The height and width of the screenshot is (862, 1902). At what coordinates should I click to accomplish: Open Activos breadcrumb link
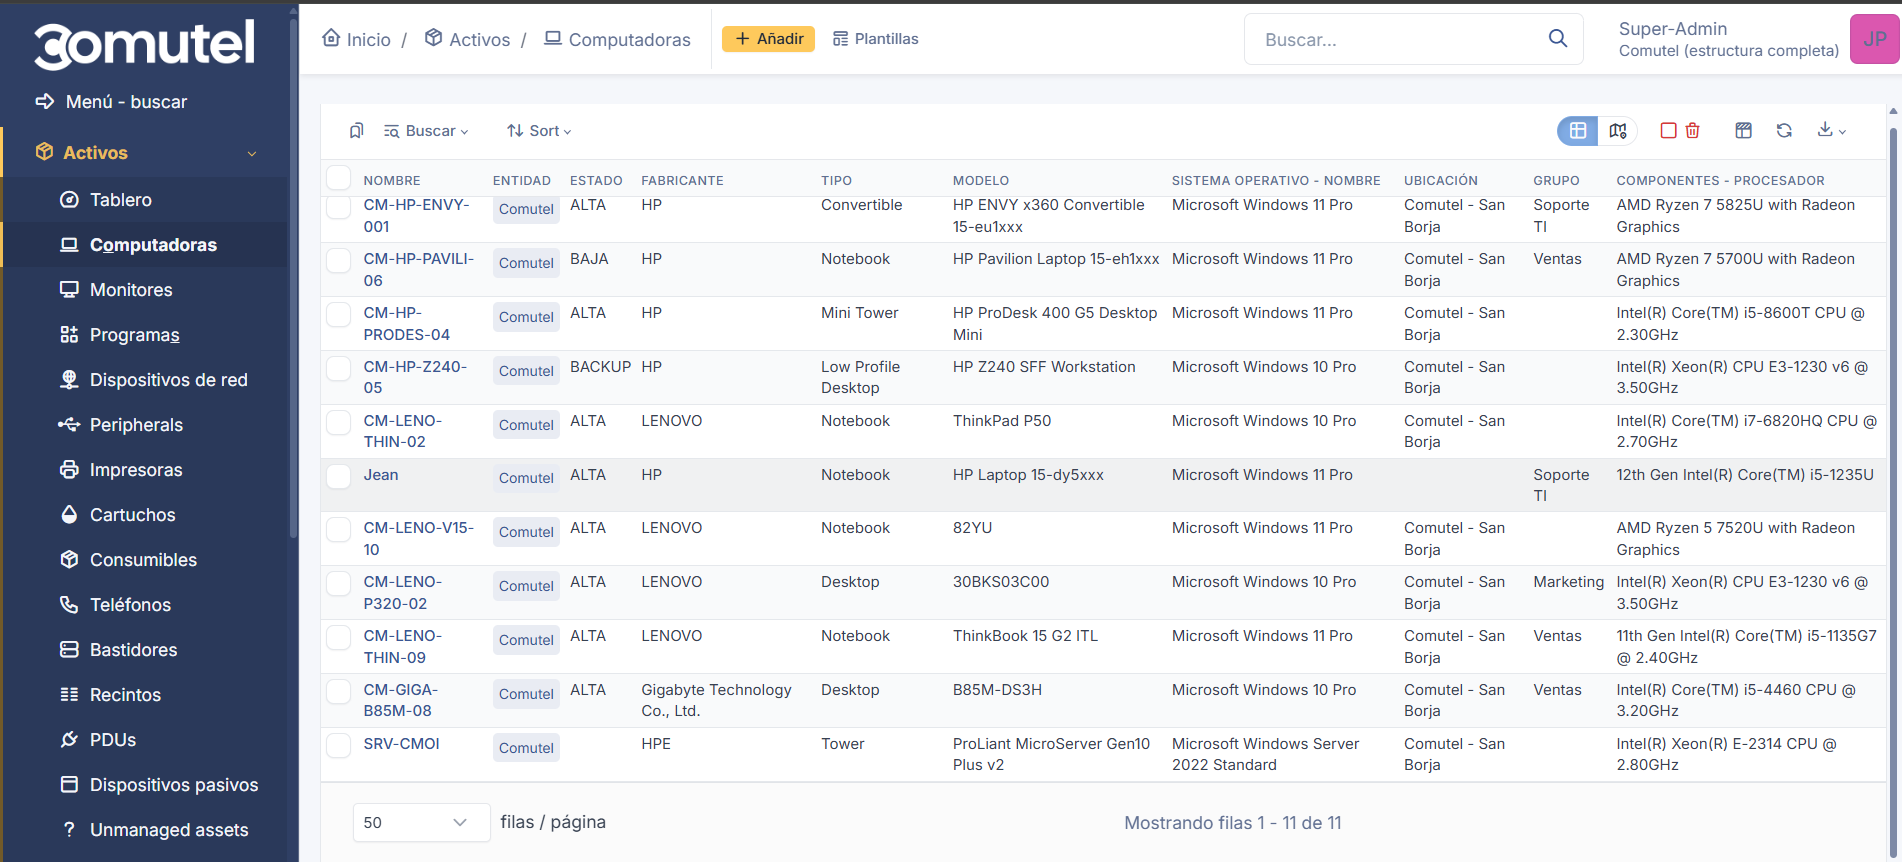468,39
